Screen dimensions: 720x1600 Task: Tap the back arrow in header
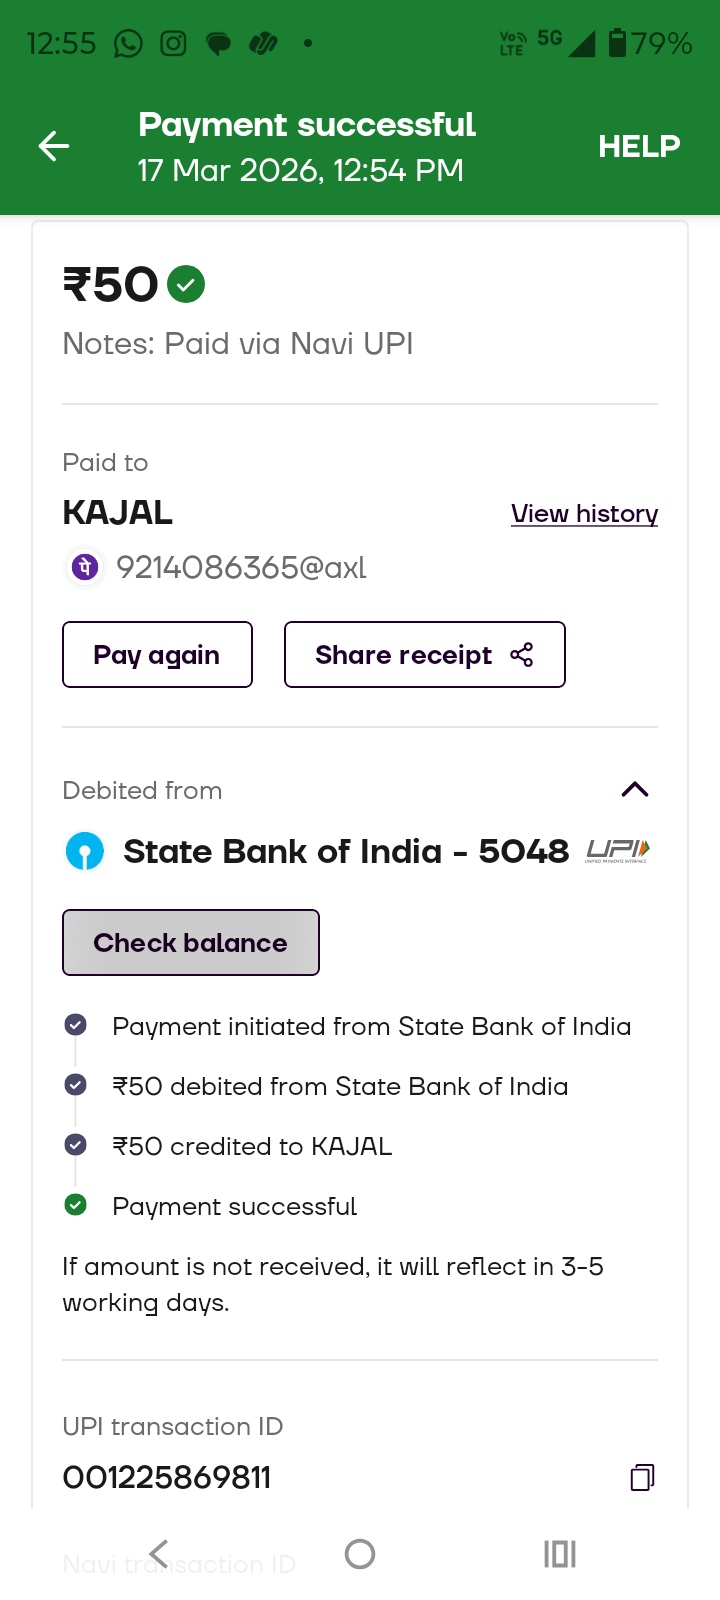54,147
